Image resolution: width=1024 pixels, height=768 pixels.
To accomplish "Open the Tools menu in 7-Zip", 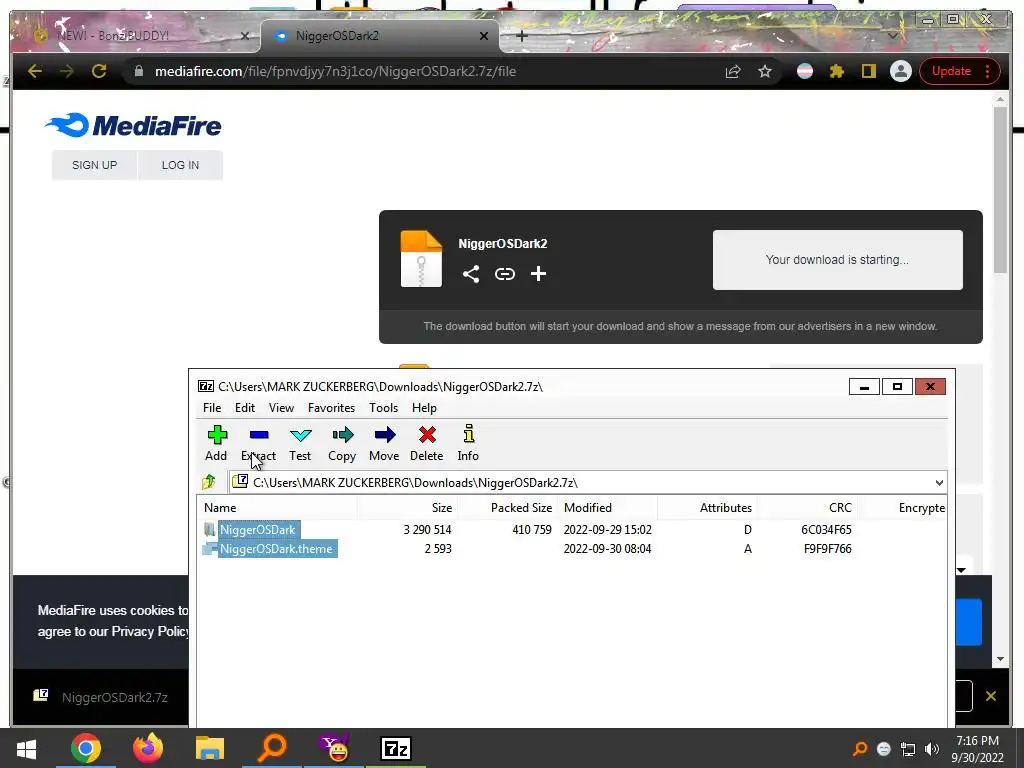I will [x=383, y=408].
